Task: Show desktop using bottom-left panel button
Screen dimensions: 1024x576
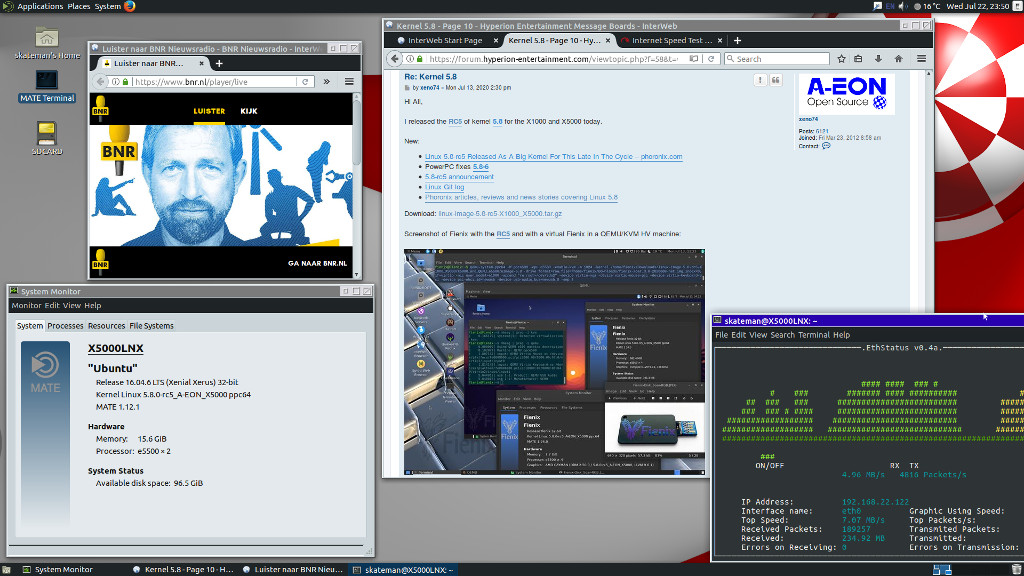Action: click(6, 569)
